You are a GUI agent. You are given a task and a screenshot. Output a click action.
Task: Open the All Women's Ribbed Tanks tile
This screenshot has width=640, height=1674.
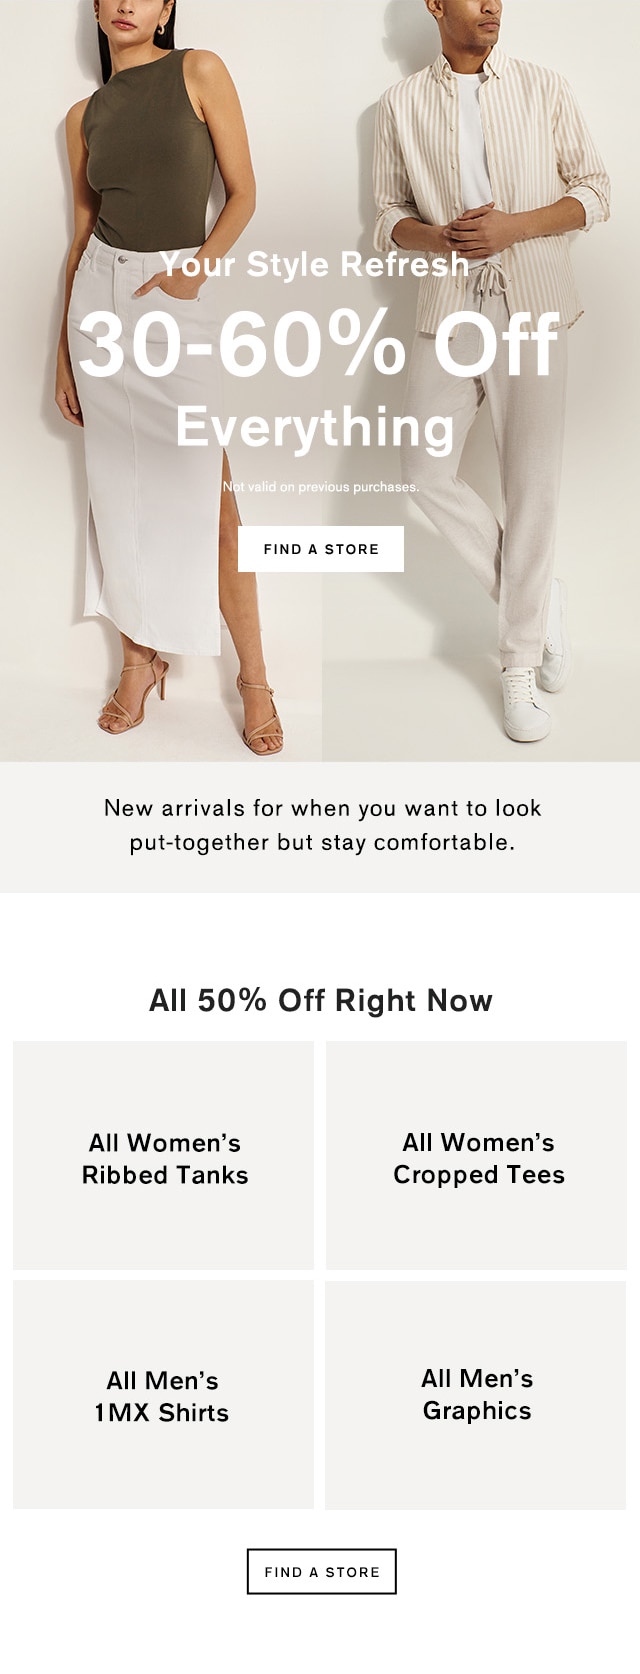[163, 1155]
